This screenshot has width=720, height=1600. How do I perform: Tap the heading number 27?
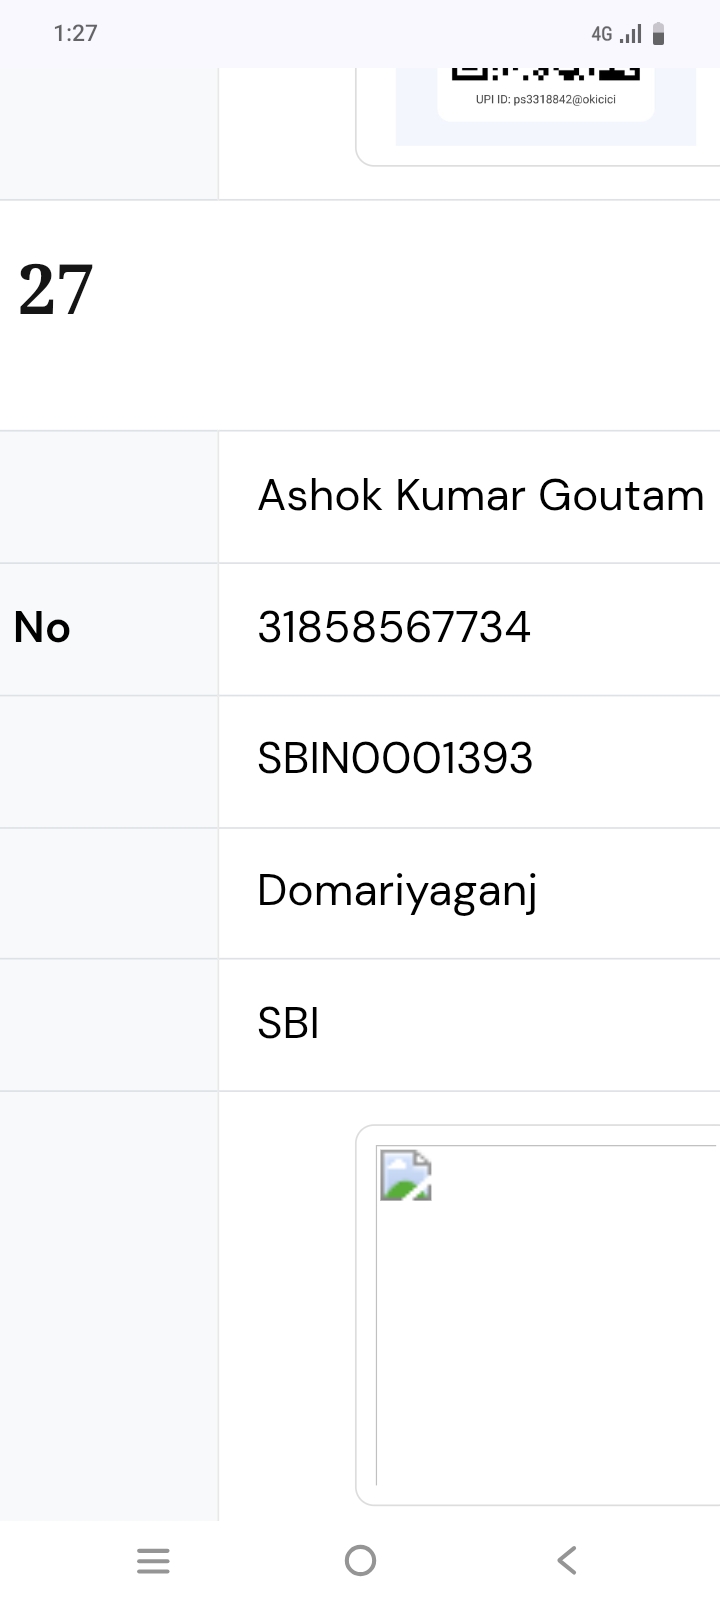(x=56, y=290)
